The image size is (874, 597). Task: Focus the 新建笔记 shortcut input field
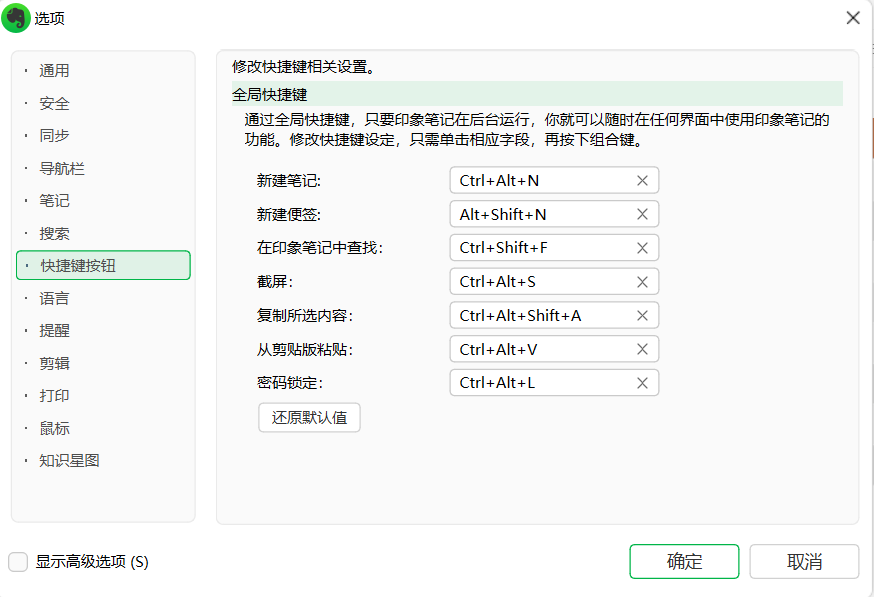click(540, 181)
